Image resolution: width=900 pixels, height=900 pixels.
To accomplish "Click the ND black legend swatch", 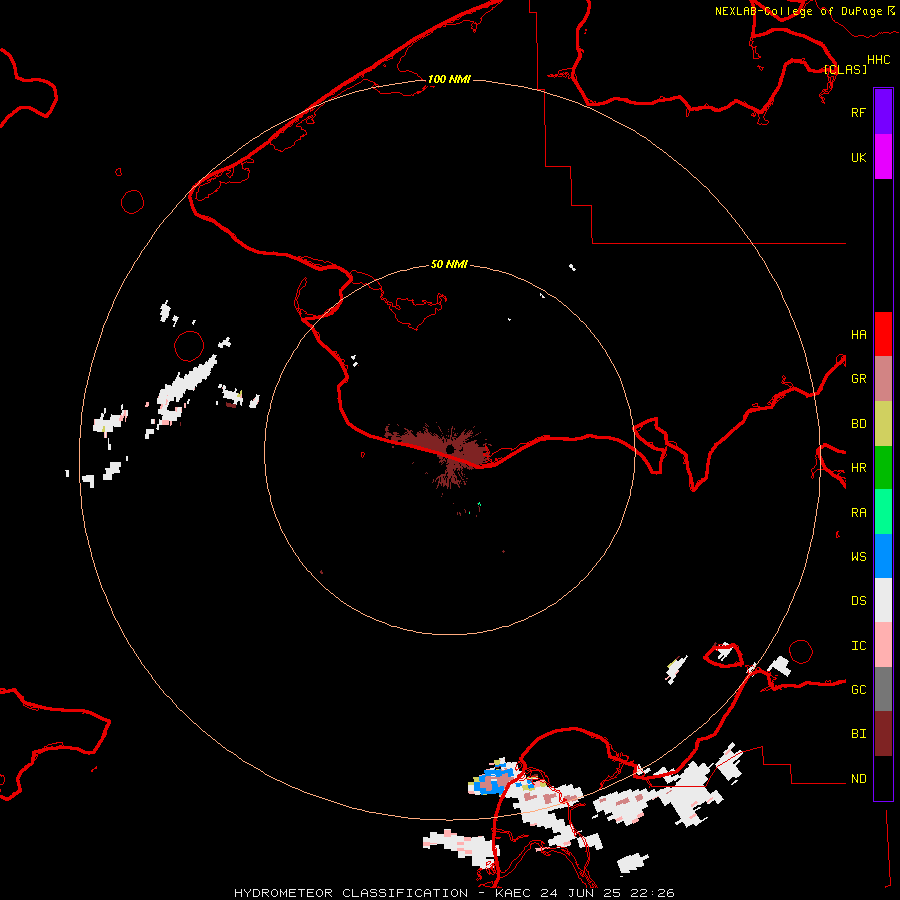I will pyautogui.click(x=883, y=778).
